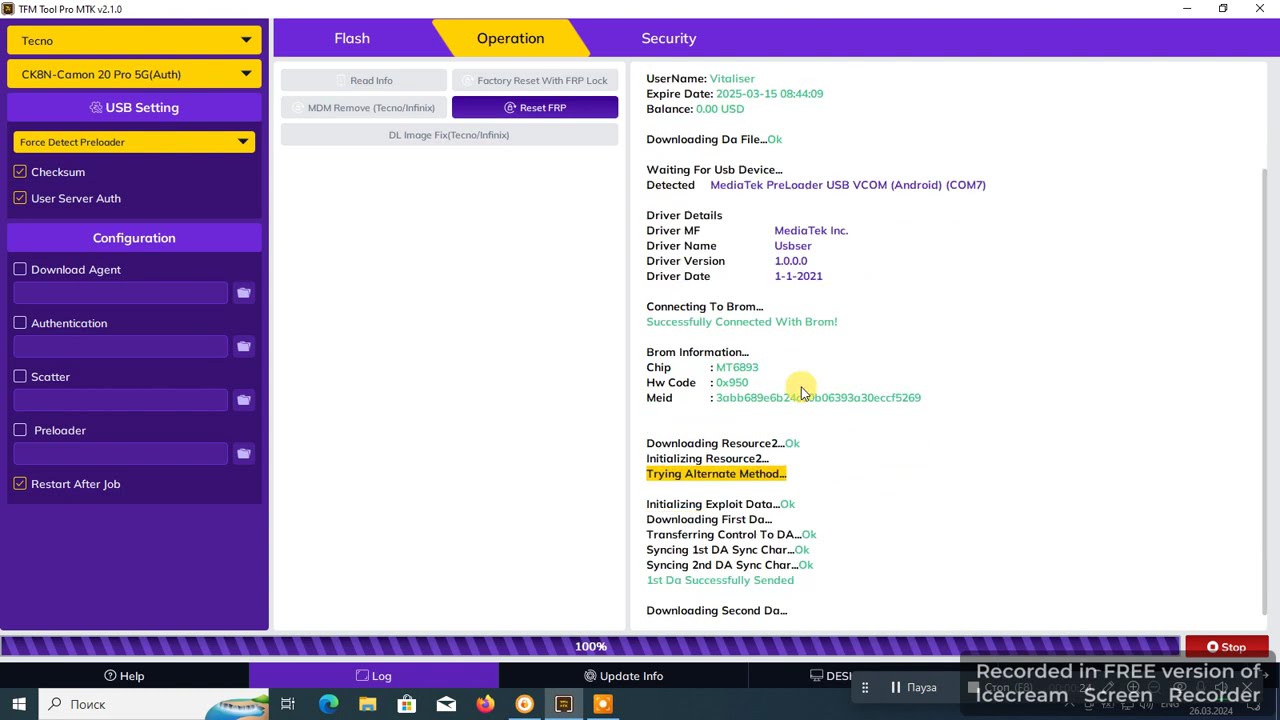
Task: Click the Read Info button
Action: tap(364, 80)
